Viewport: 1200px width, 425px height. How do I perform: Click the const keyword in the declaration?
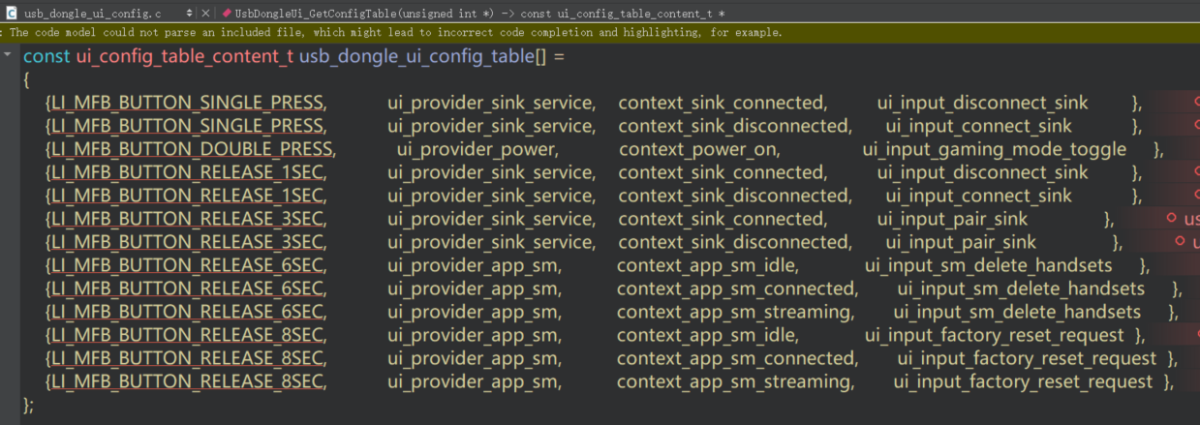pyautogui.click(x=46, y=56)
